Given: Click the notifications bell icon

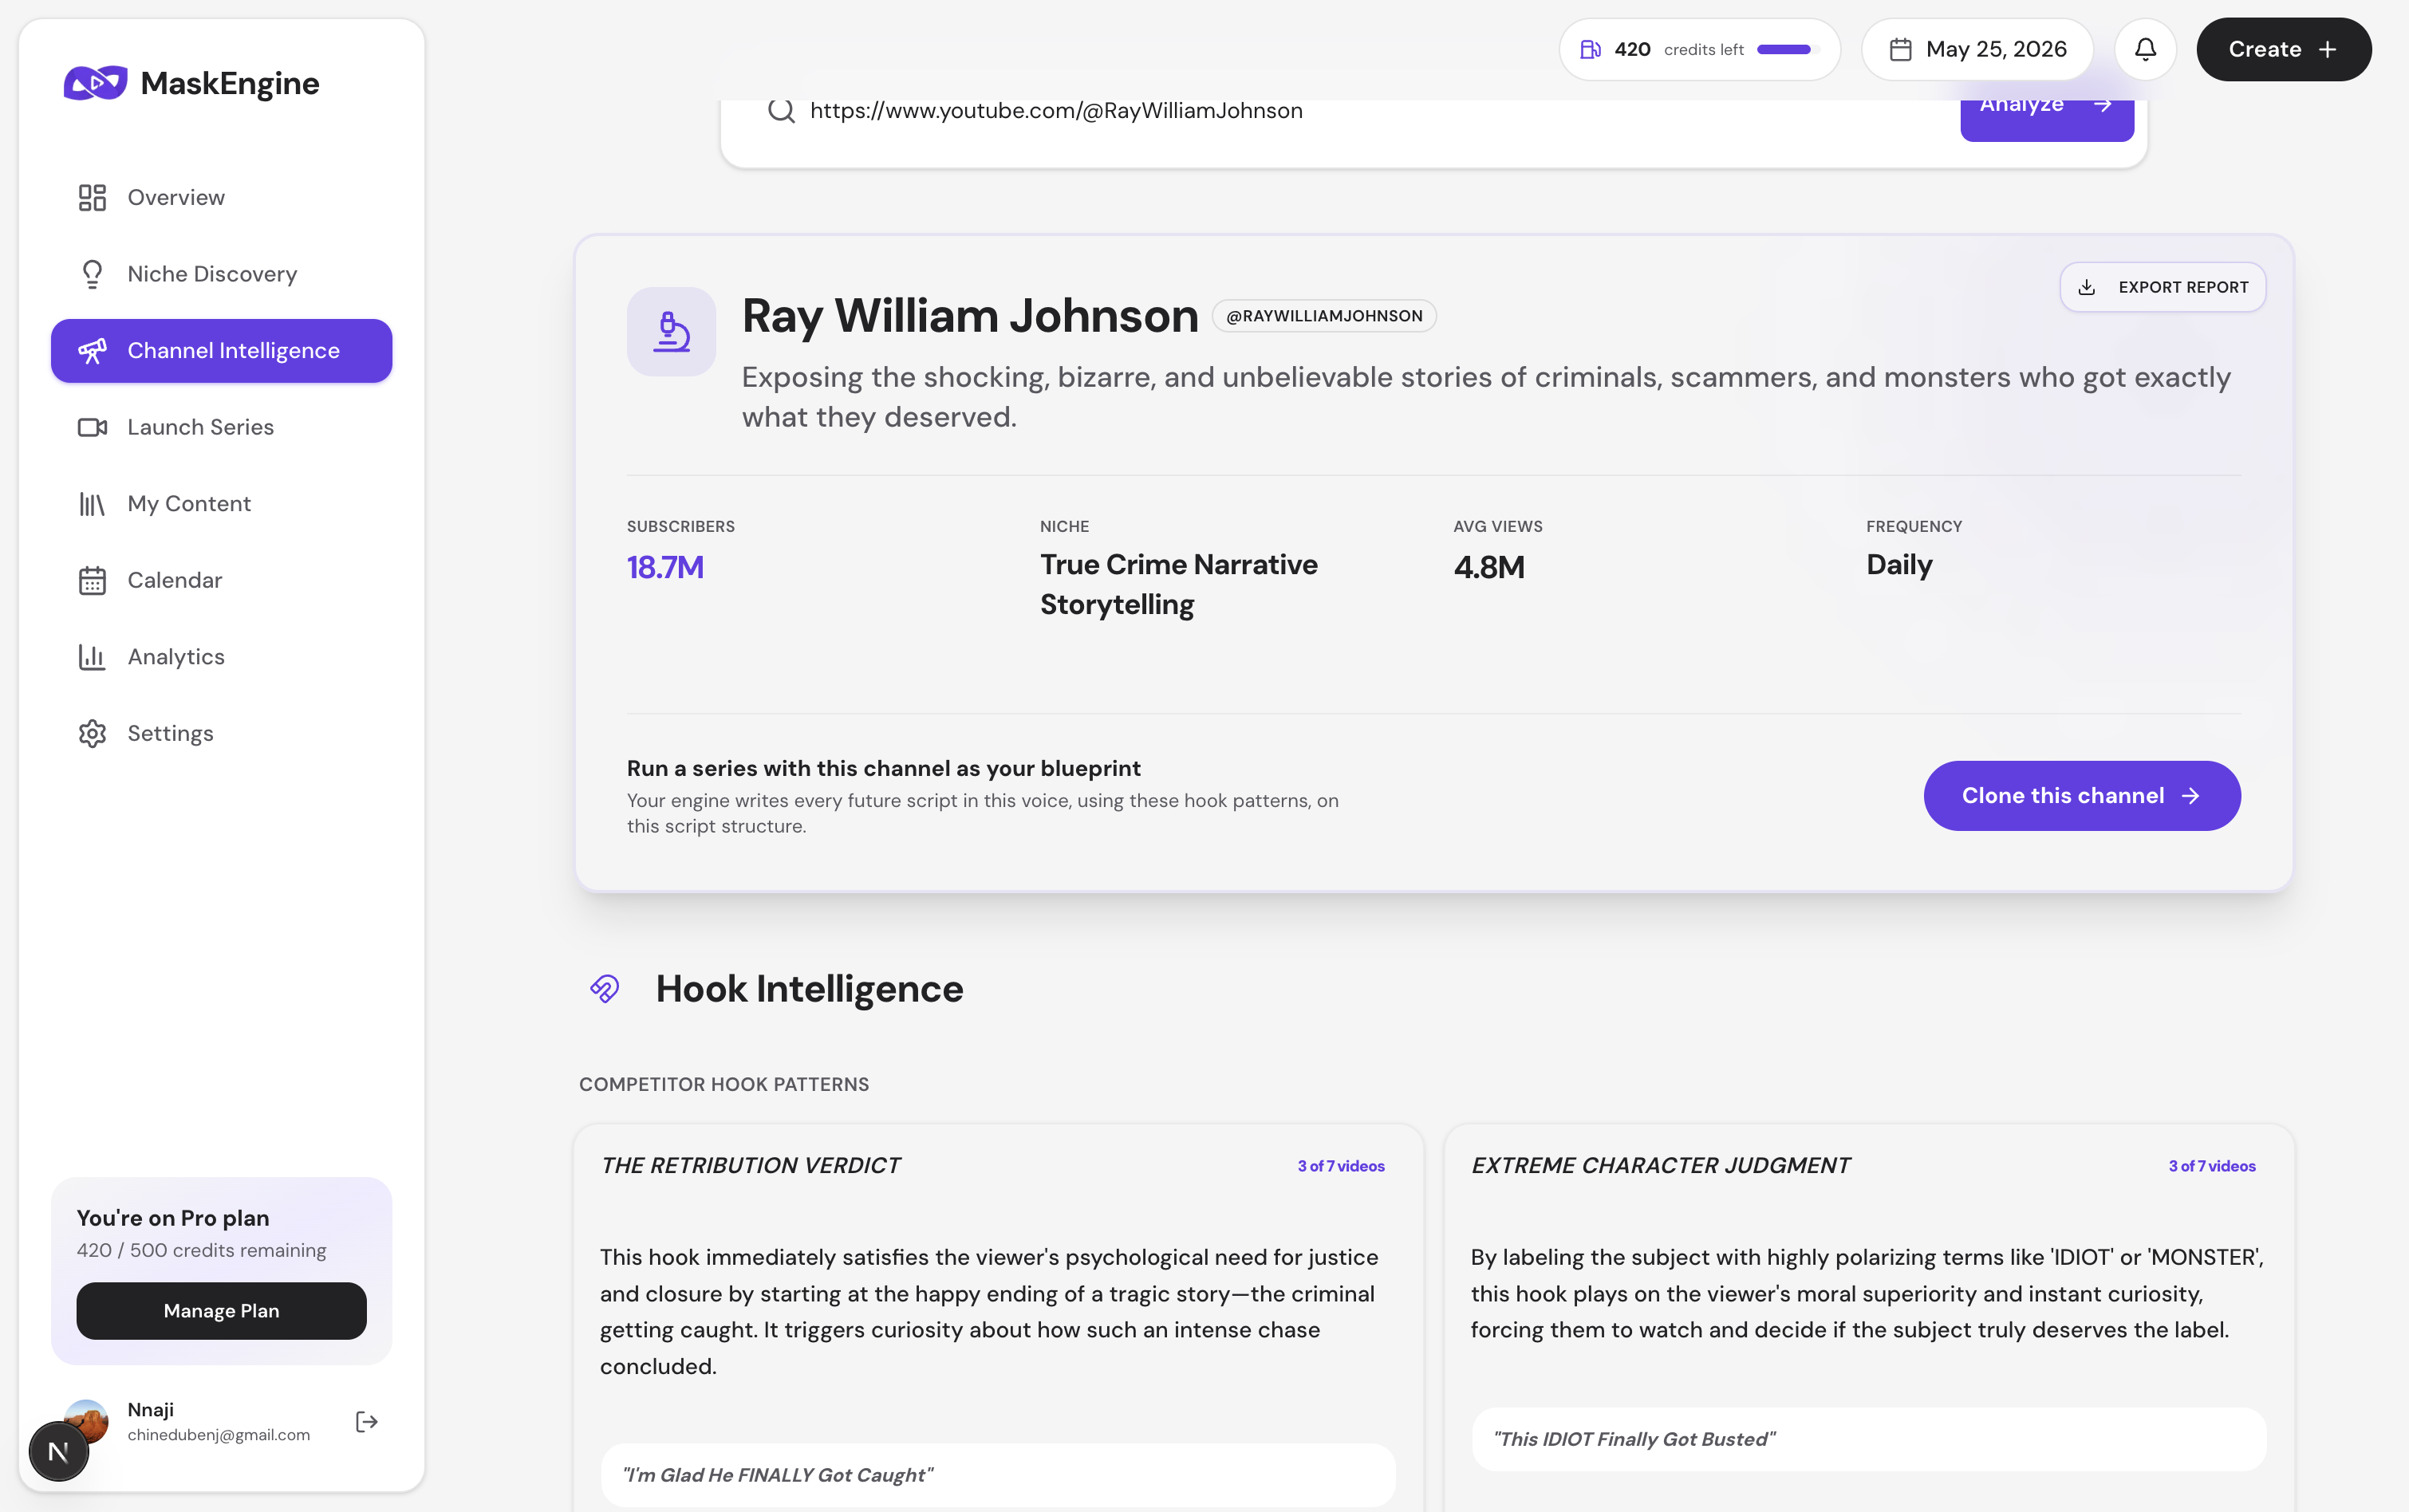Looking at the screenshot, I should point(2145,49).
